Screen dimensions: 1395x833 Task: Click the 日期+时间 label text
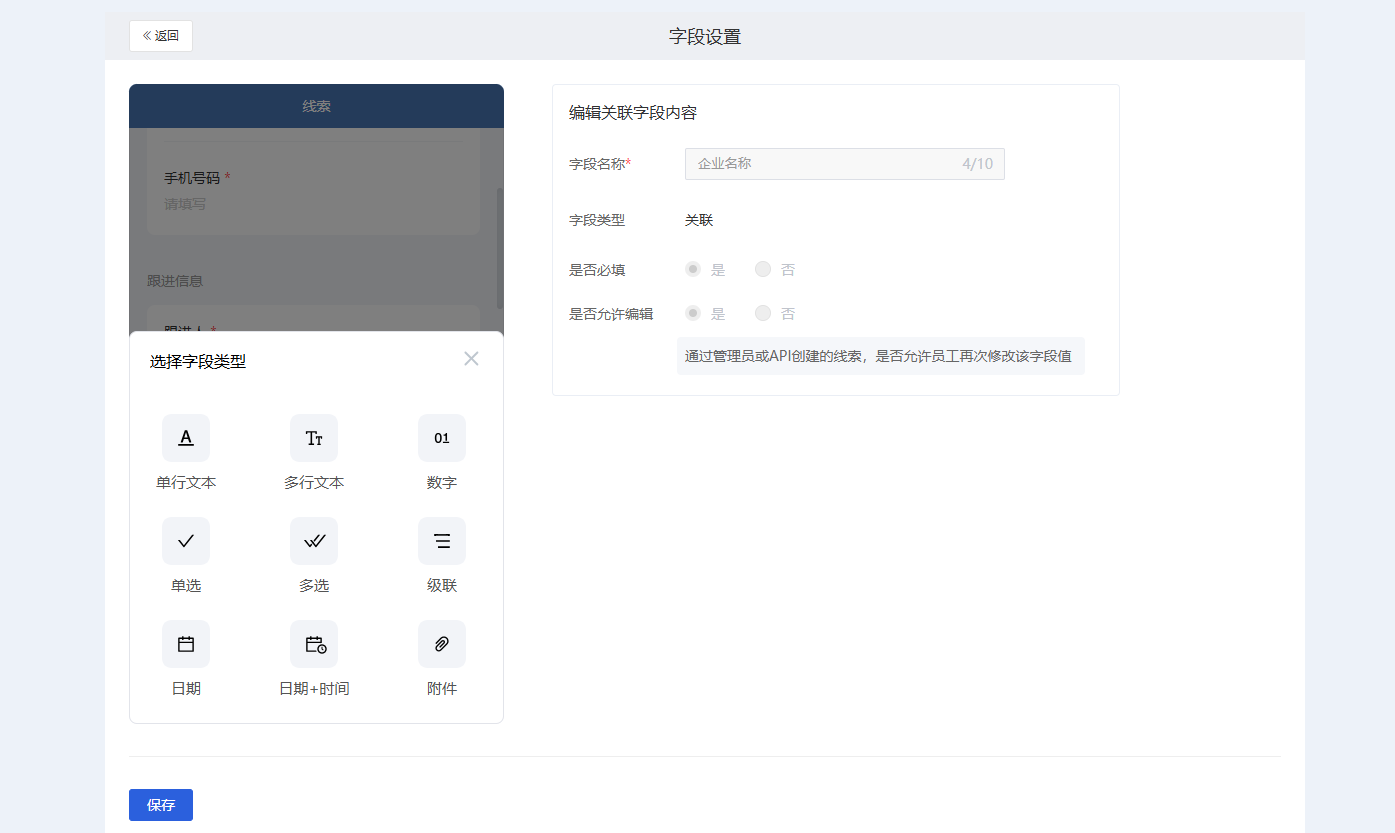click(x=314, y=689)
